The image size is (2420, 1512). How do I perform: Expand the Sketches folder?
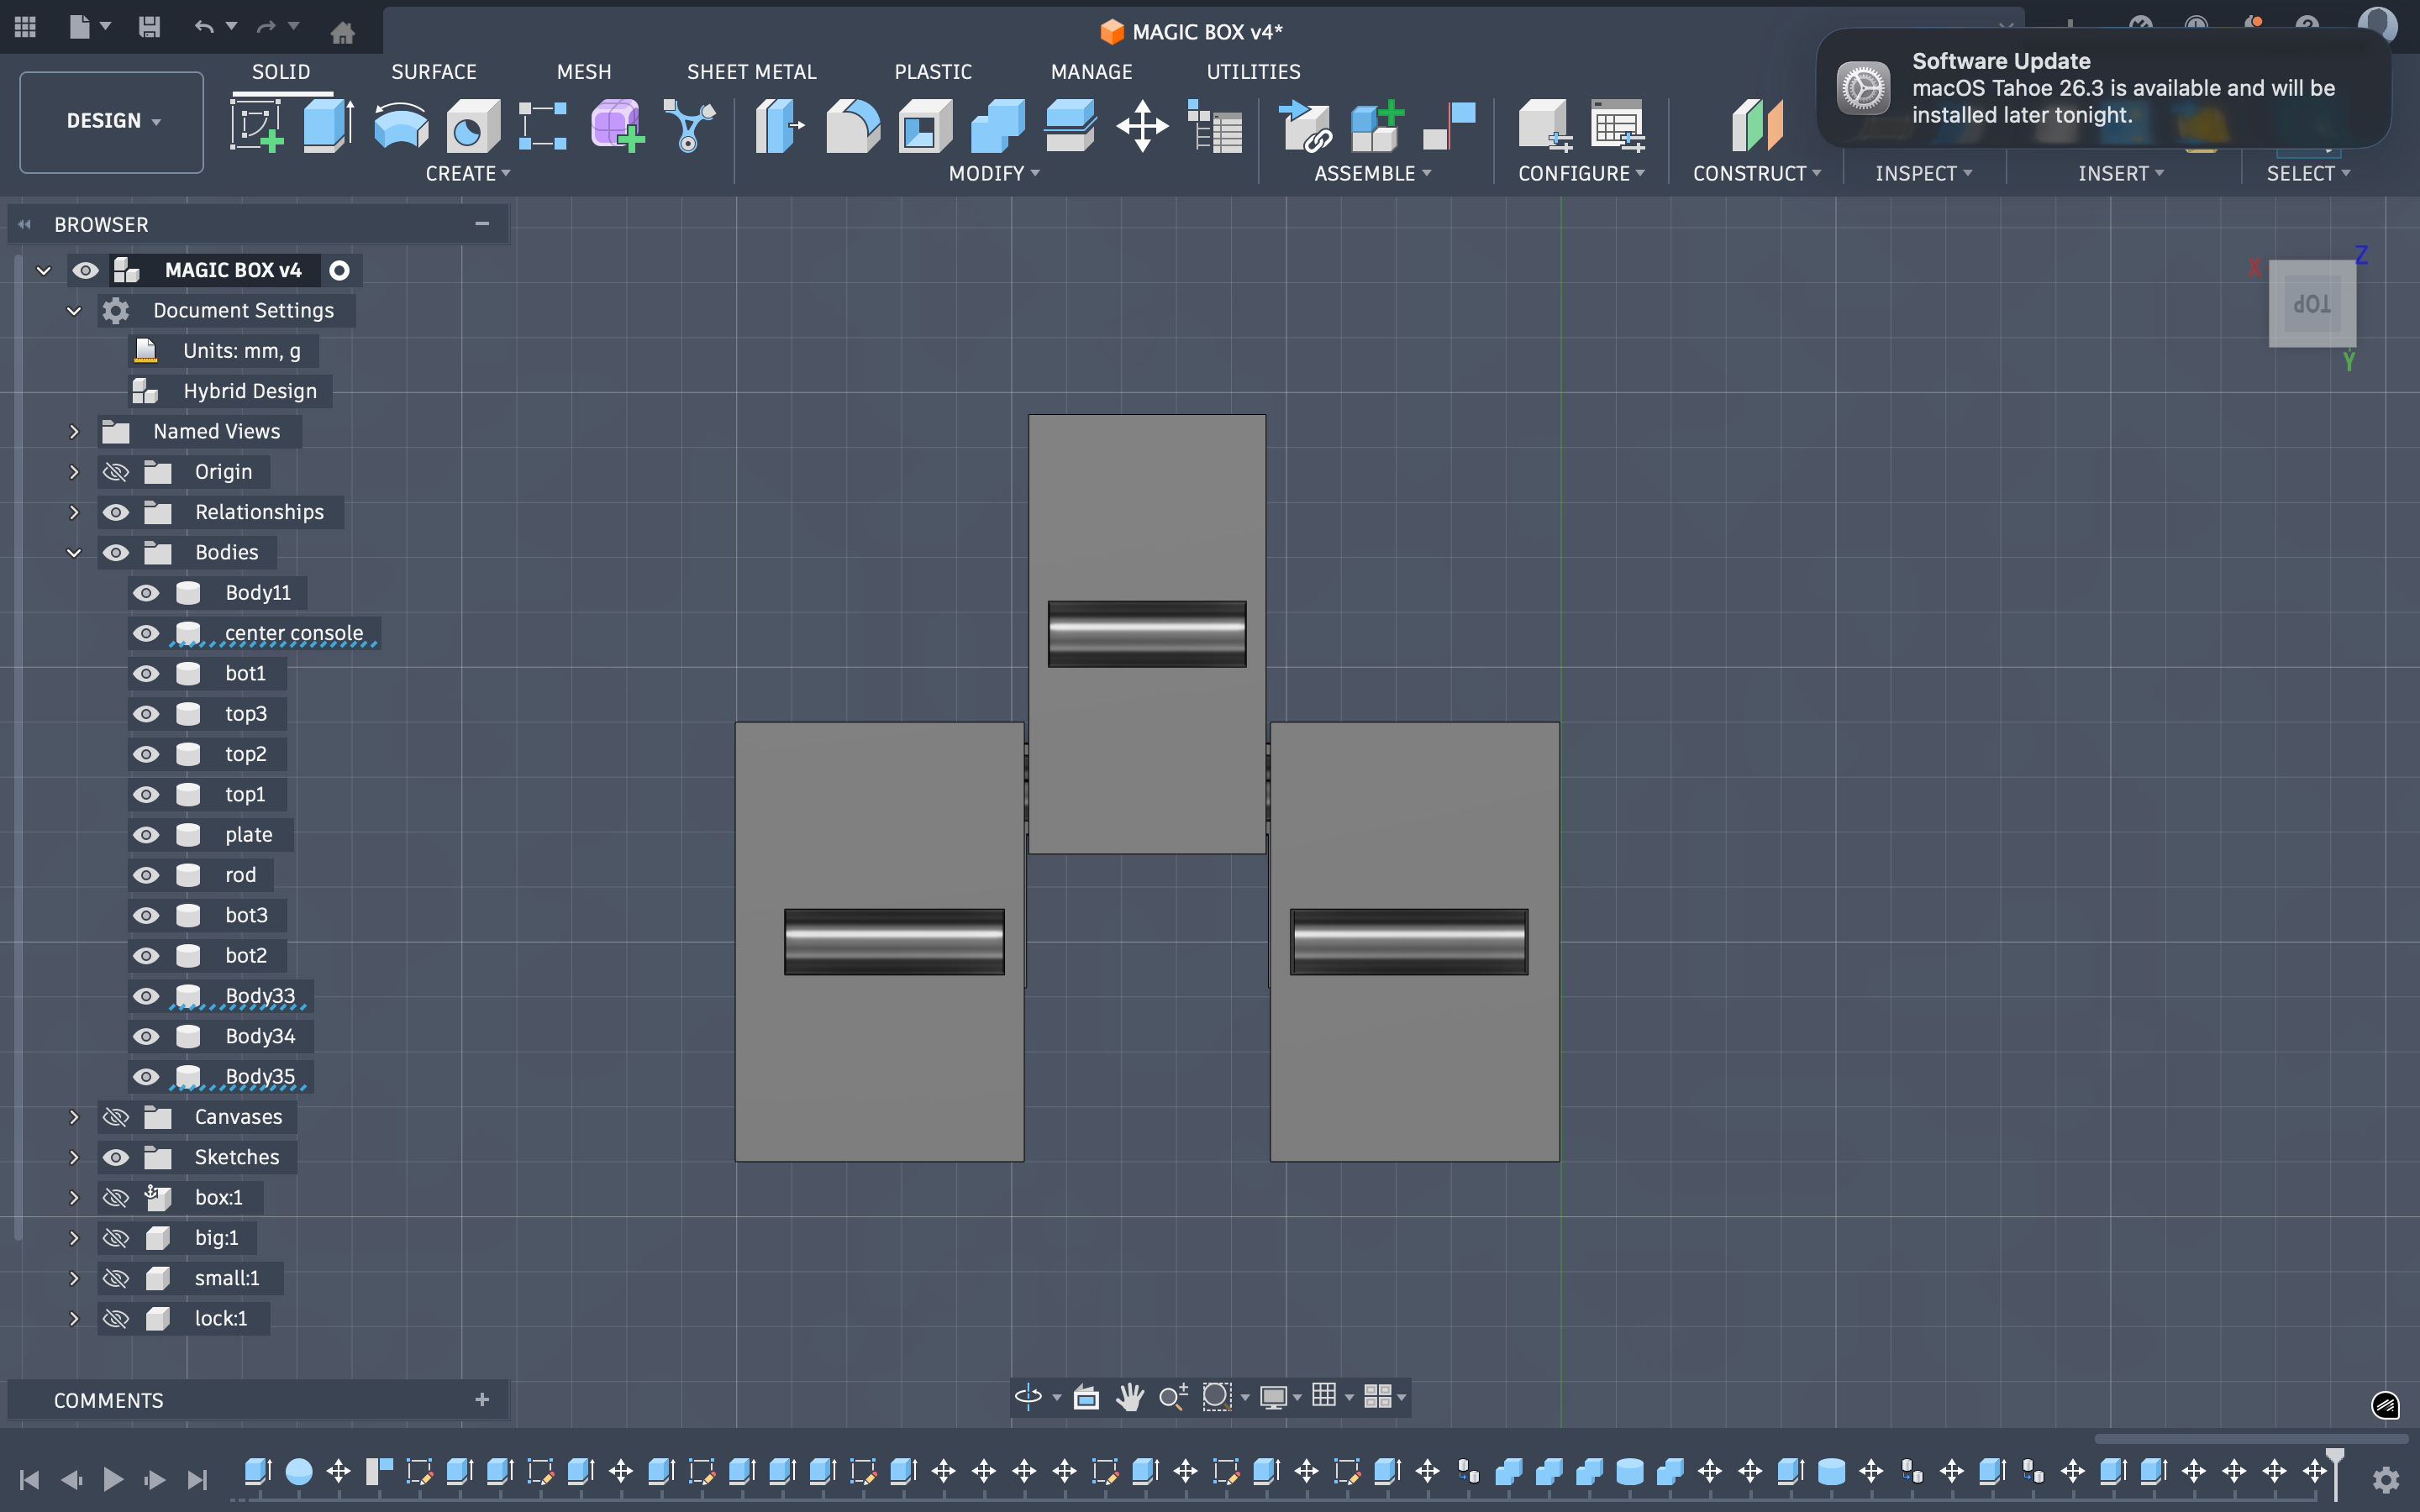pyautogui.click(x=74, y=1157)
